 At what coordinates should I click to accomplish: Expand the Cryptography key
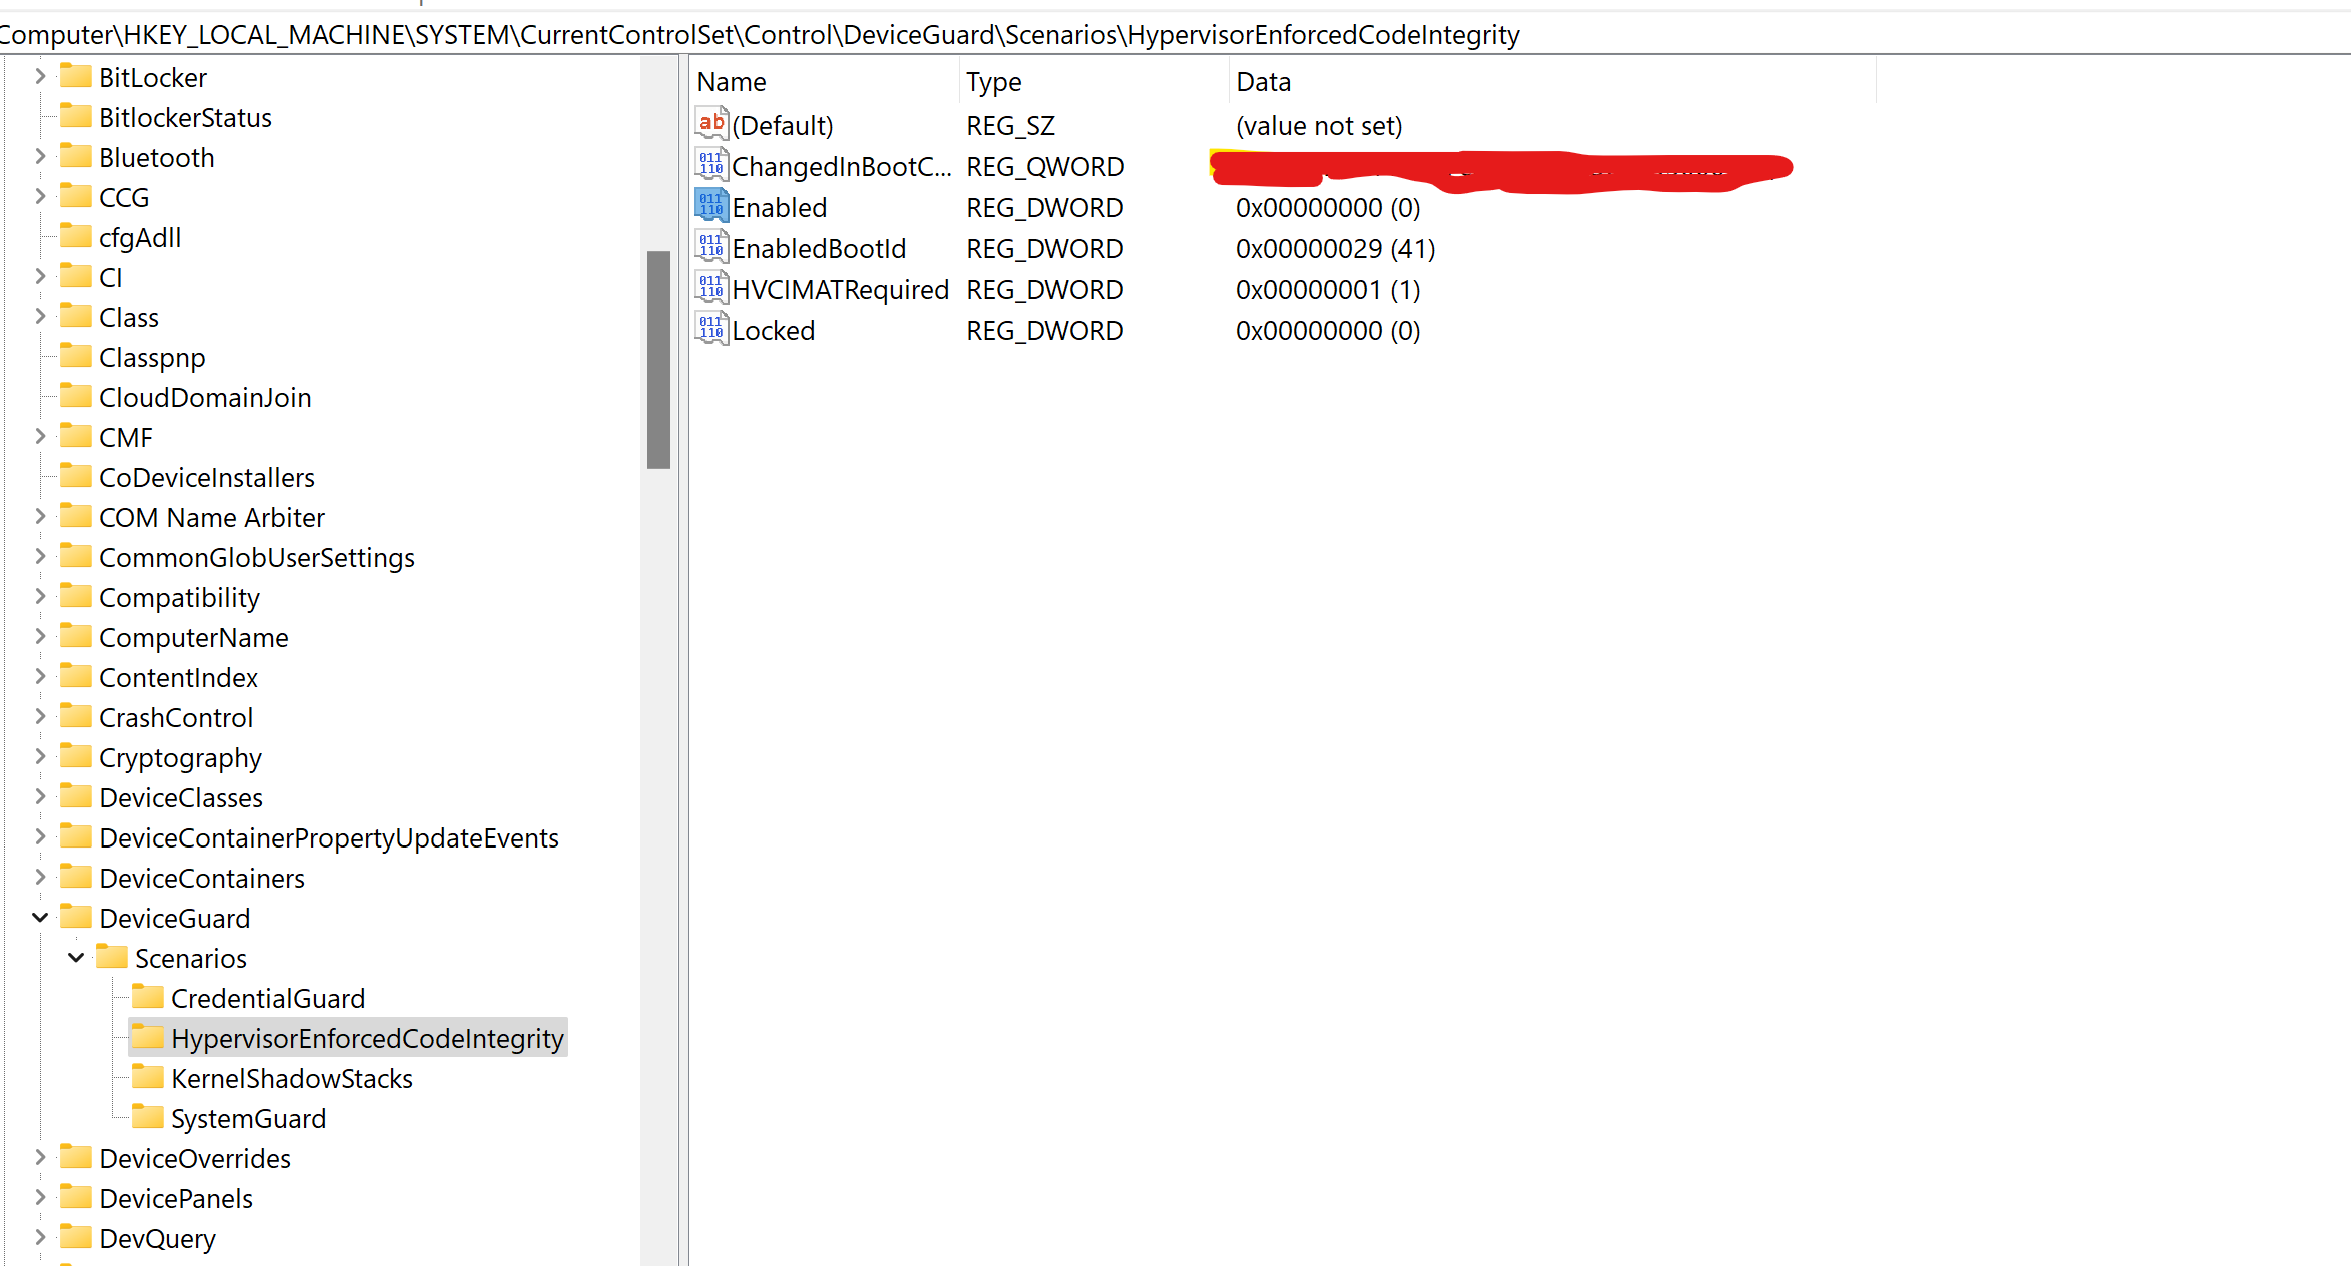coord(40,757)
